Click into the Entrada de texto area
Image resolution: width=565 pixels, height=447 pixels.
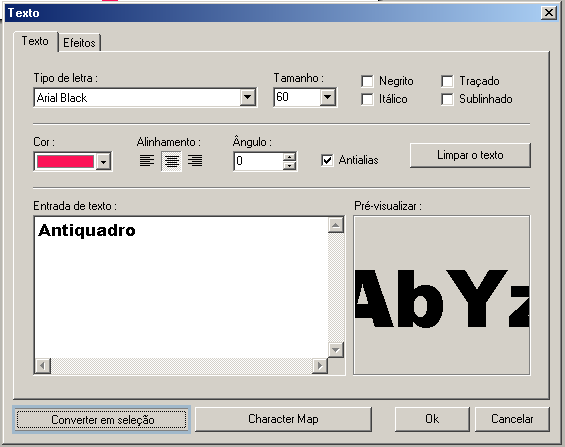click(x=181, y=287)
